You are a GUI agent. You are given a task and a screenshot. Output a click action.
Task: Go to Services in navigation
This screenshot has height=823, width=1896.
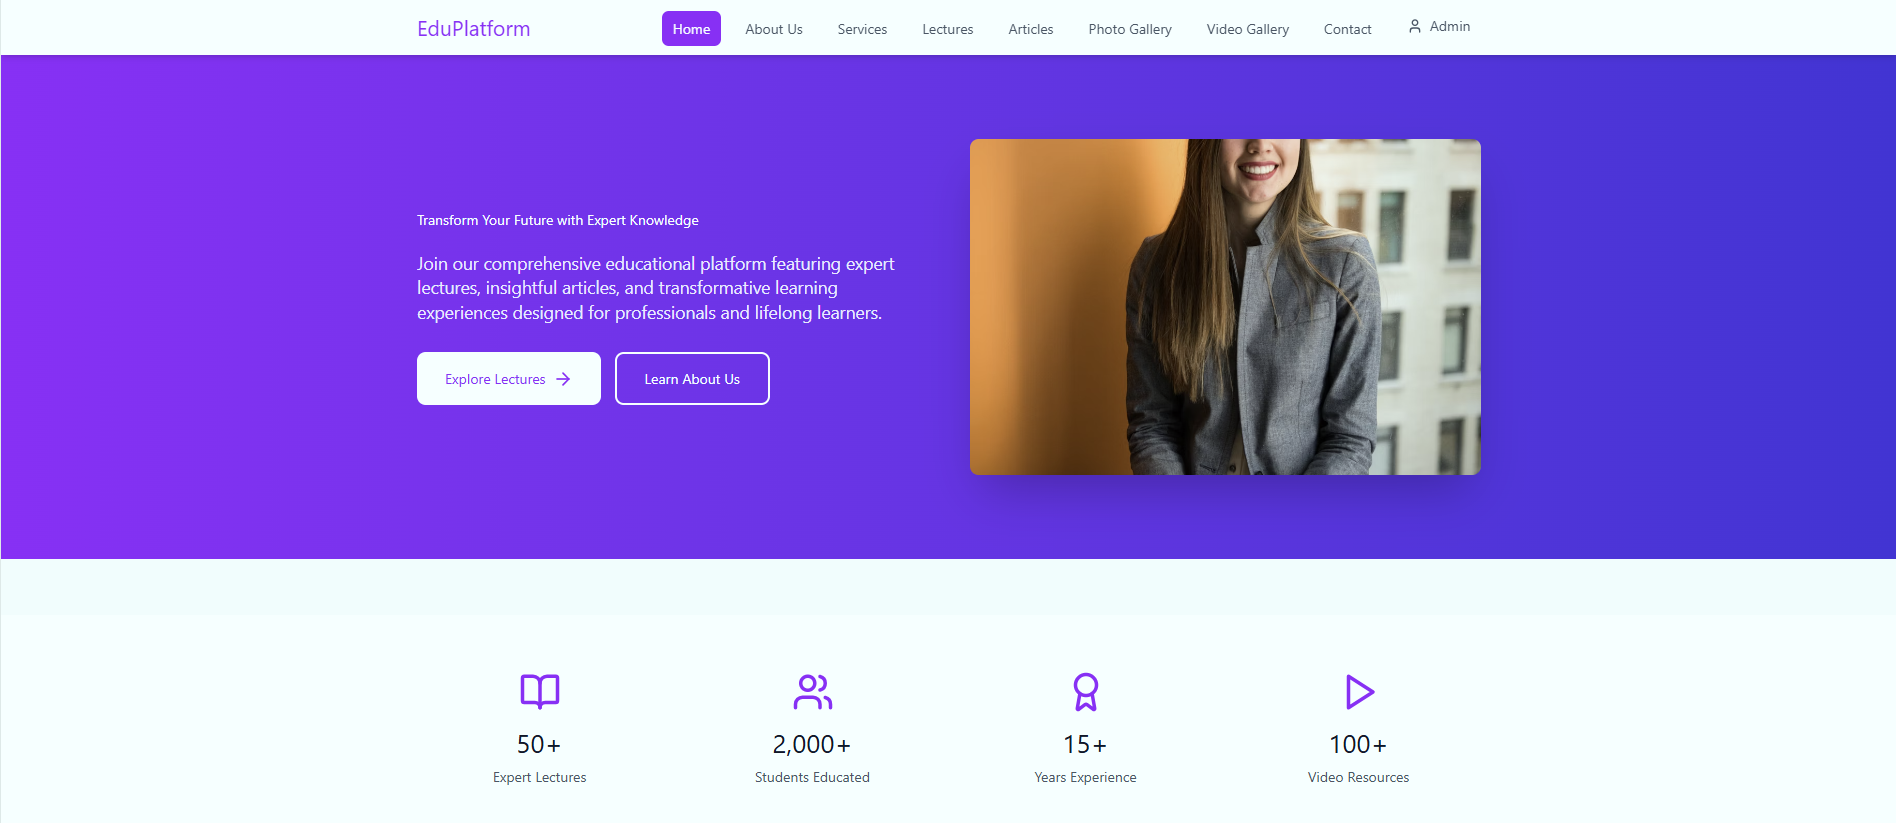pyautogui.click(x=862, y=29)
